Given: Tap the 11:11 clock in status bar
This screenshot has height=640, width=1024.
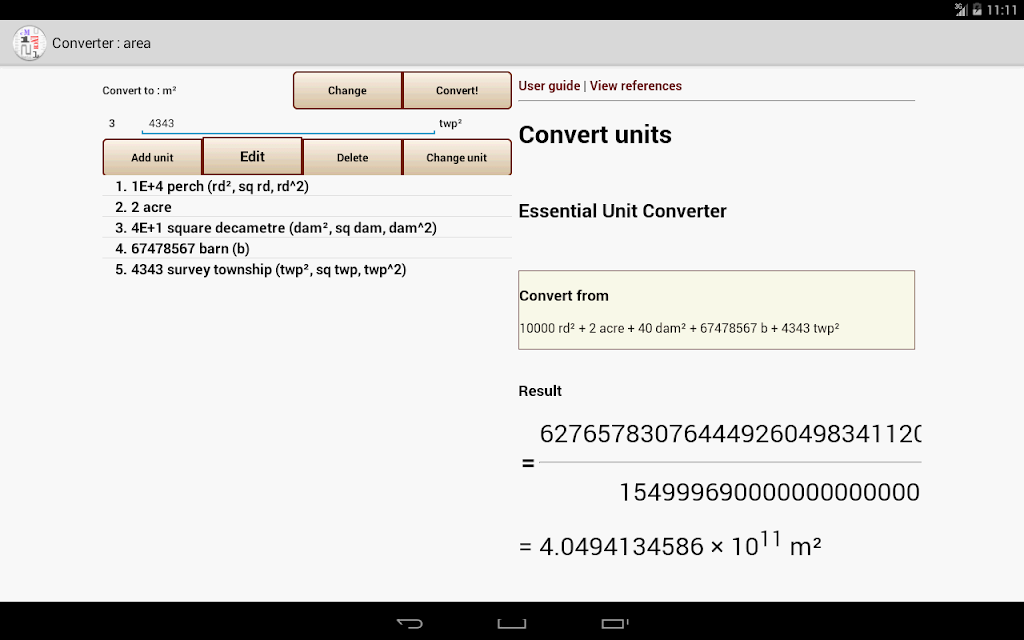Looking at the screenshot, I should click(1002, 10).
